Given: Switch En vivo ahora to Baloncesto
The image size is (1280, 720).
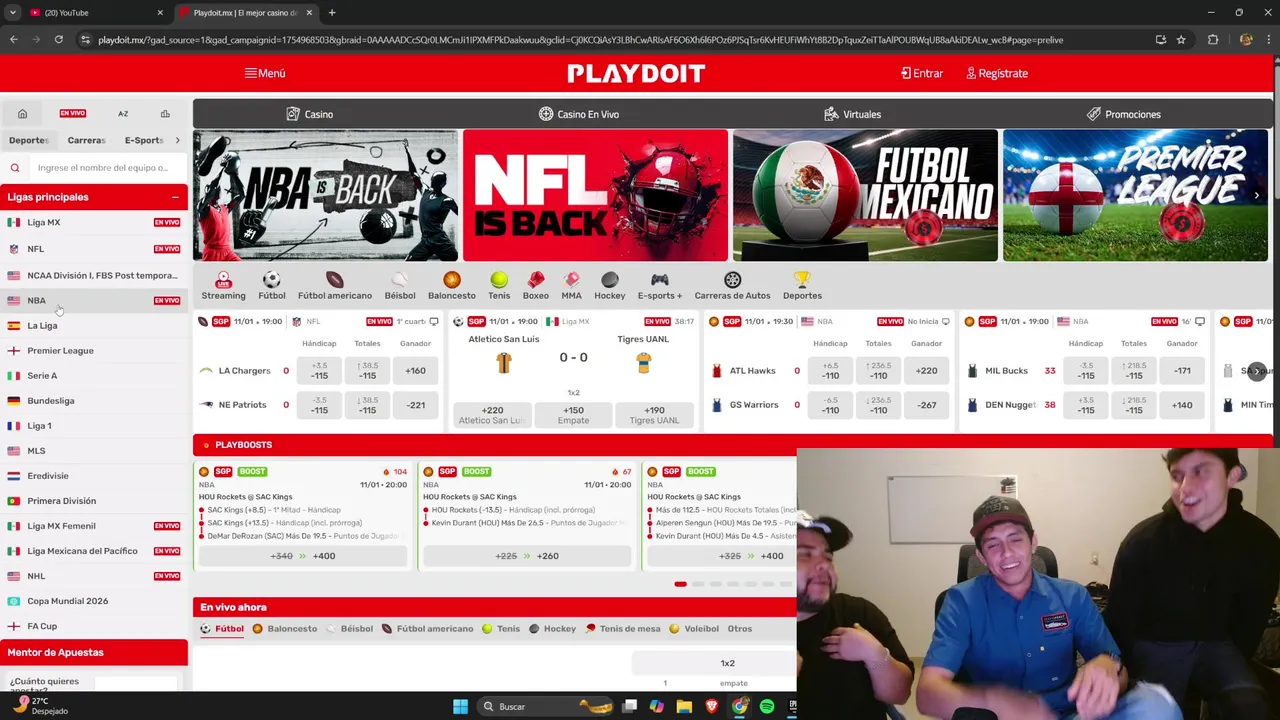Looking at the screenshot, I should tap(285, 629).
